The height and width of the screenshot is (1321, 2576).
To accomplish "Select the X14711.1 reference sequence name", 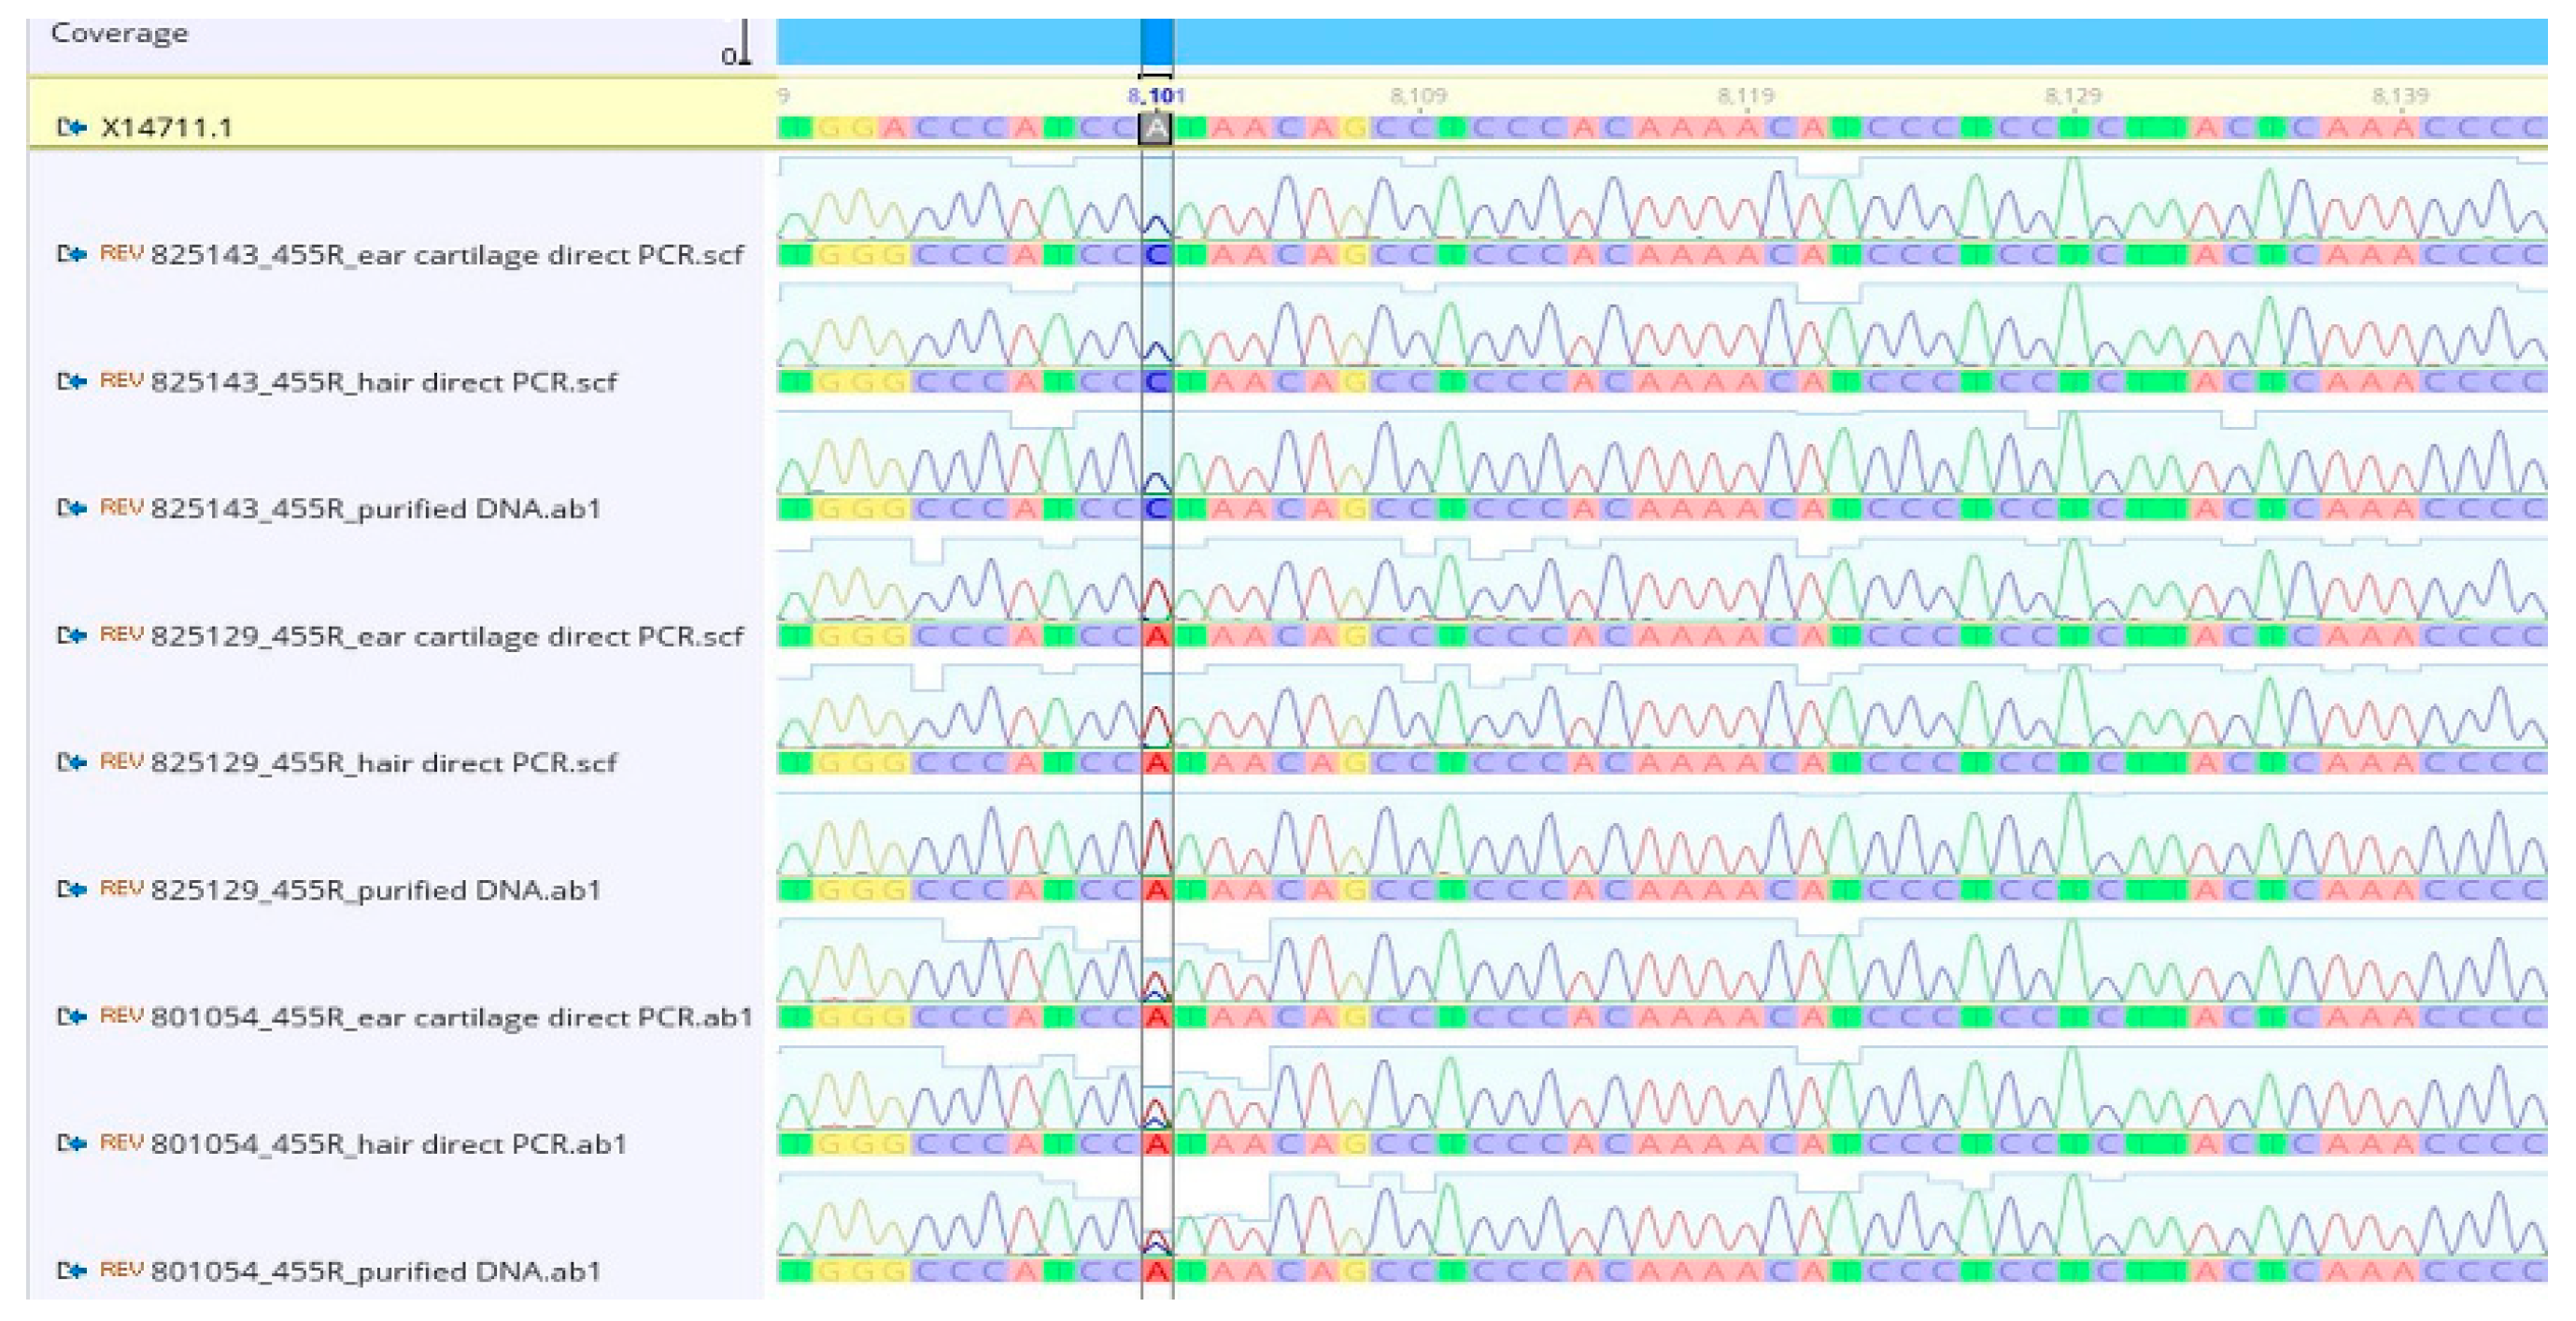I will pos(167,128).
